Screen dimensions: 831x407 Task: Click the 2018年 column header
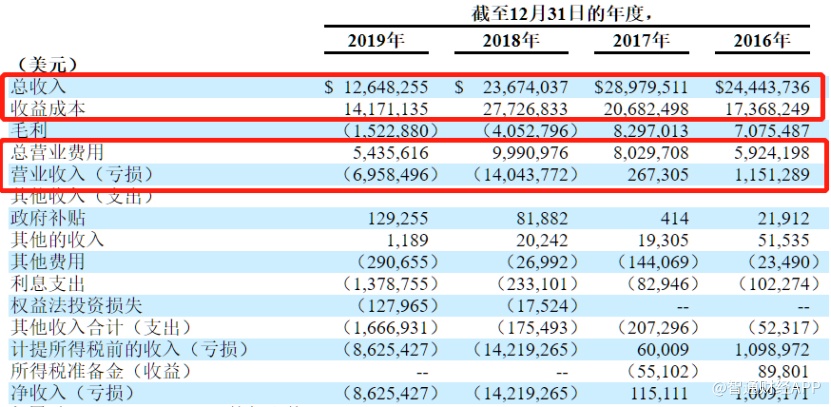point(511,41)
